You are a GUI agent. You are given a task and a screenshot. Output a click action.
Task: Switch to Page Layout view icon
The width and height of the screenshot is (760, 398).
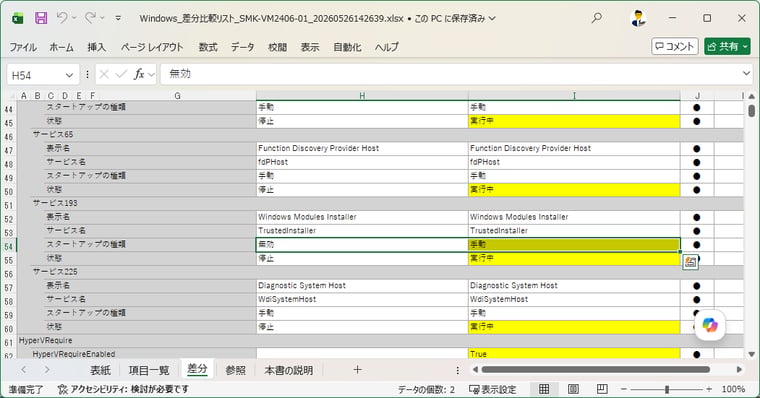573,389
